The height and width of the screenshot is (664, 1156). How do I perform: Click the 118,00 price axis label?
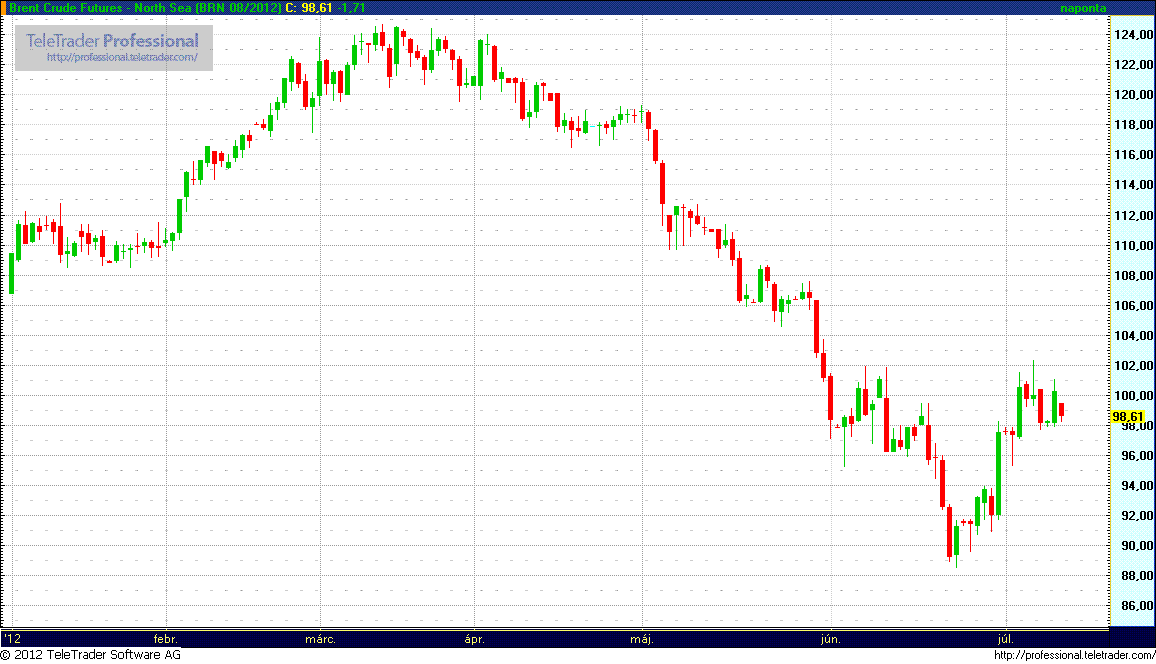pos(1133,125)
